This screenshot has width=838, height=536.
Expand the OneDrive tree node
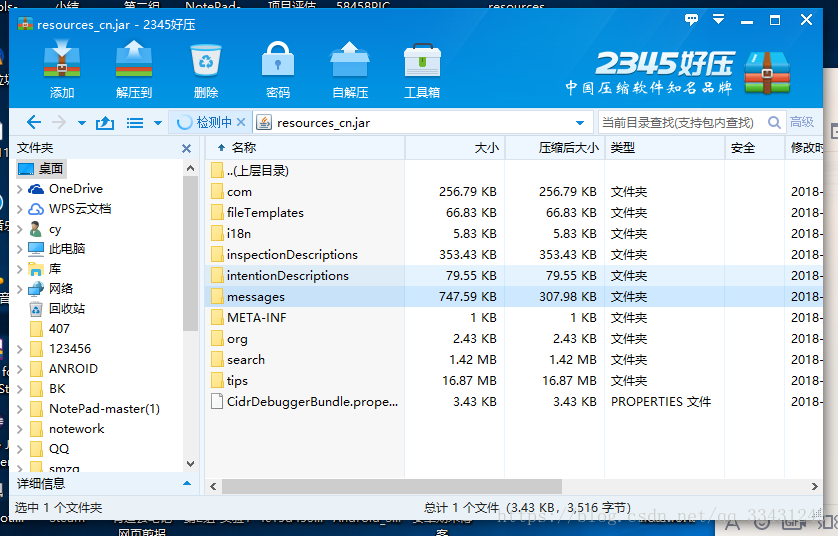20,189
